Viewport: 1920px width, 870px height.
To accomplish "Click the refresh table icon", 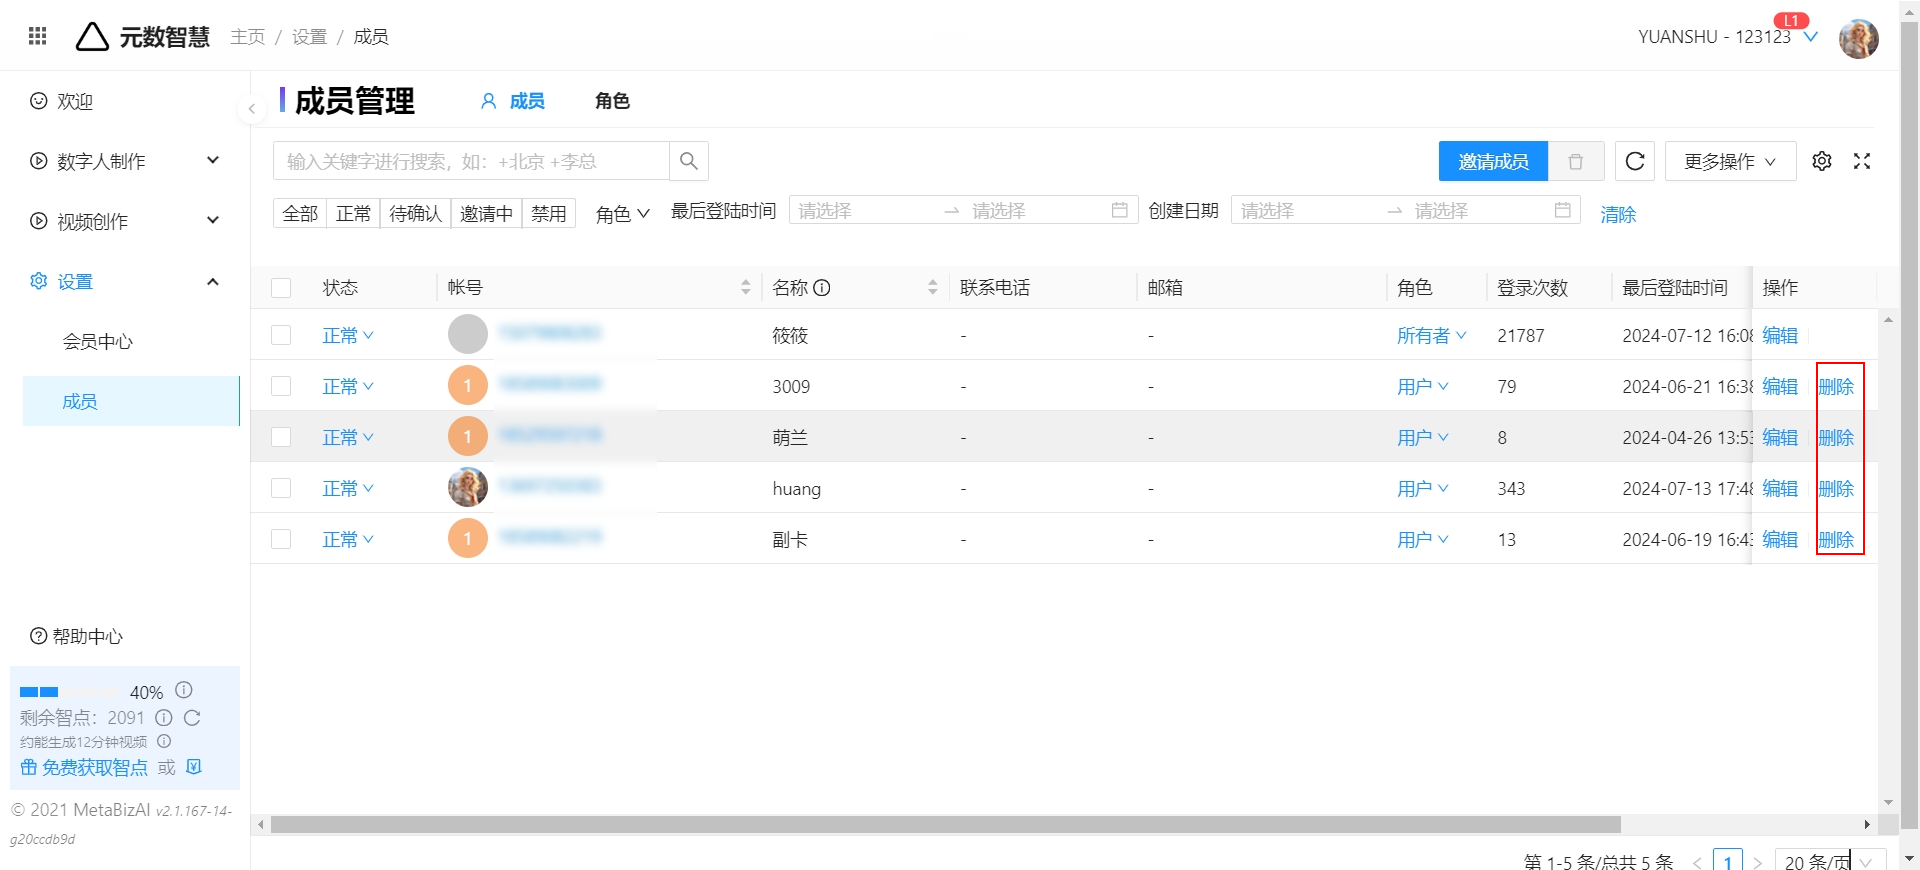I will [1635, 161].
